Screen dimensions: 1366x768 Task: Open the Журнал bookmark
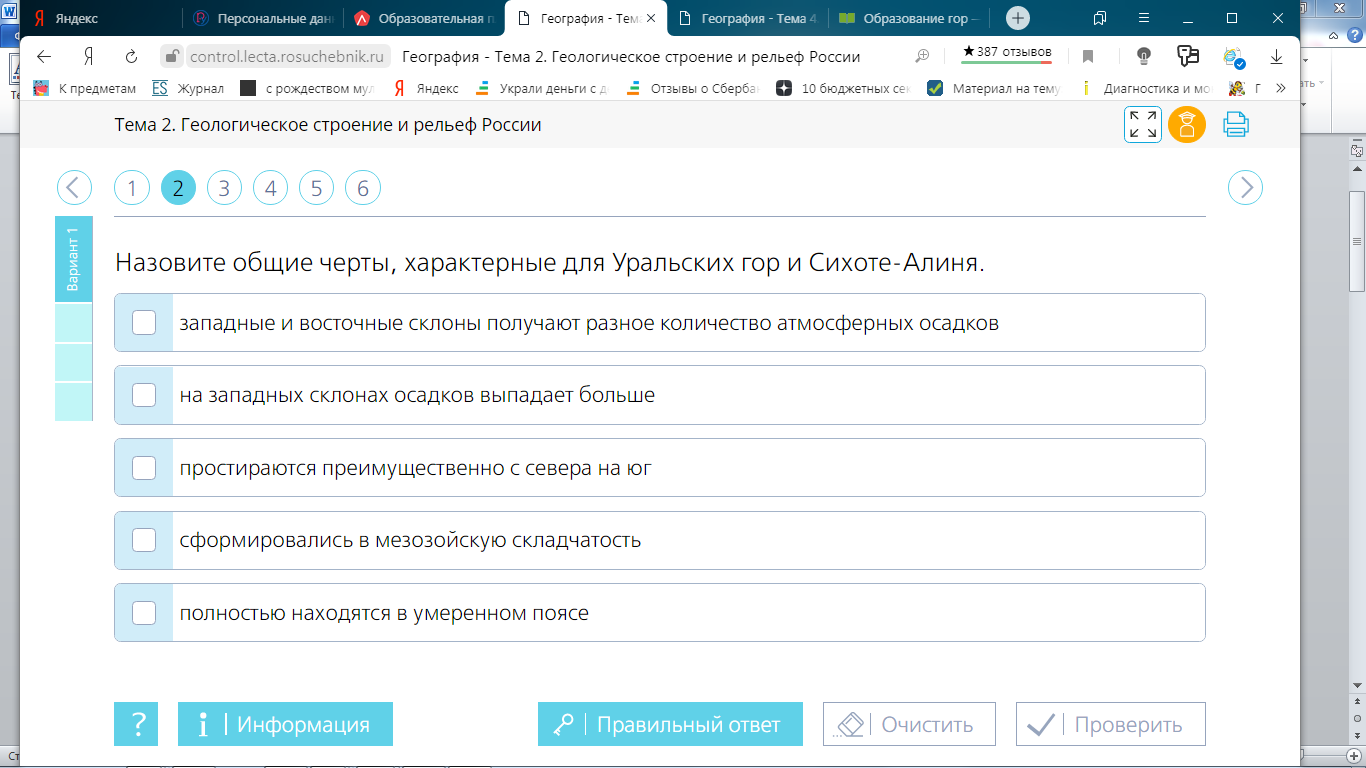(188, 88)
